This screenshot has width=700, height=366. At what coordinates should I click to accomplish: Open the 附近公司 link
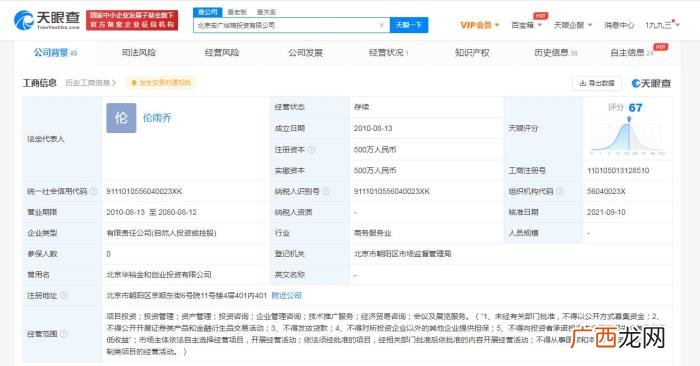(287, 295)
